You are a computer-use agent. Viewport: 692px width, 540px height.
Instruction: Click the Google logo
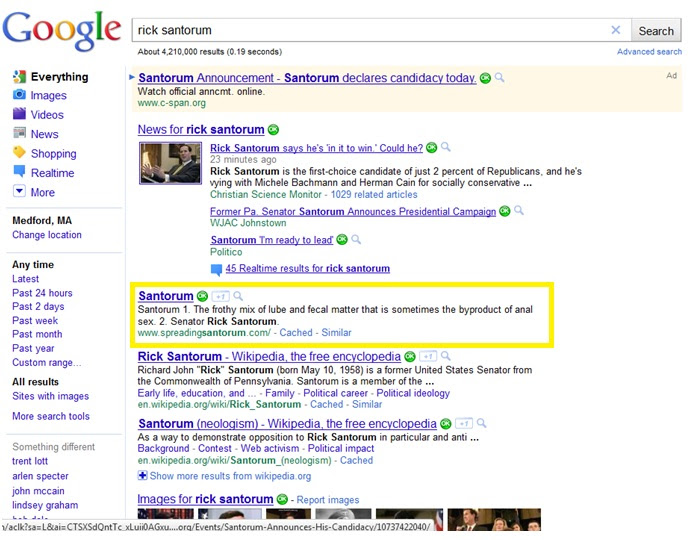point(62,30)
